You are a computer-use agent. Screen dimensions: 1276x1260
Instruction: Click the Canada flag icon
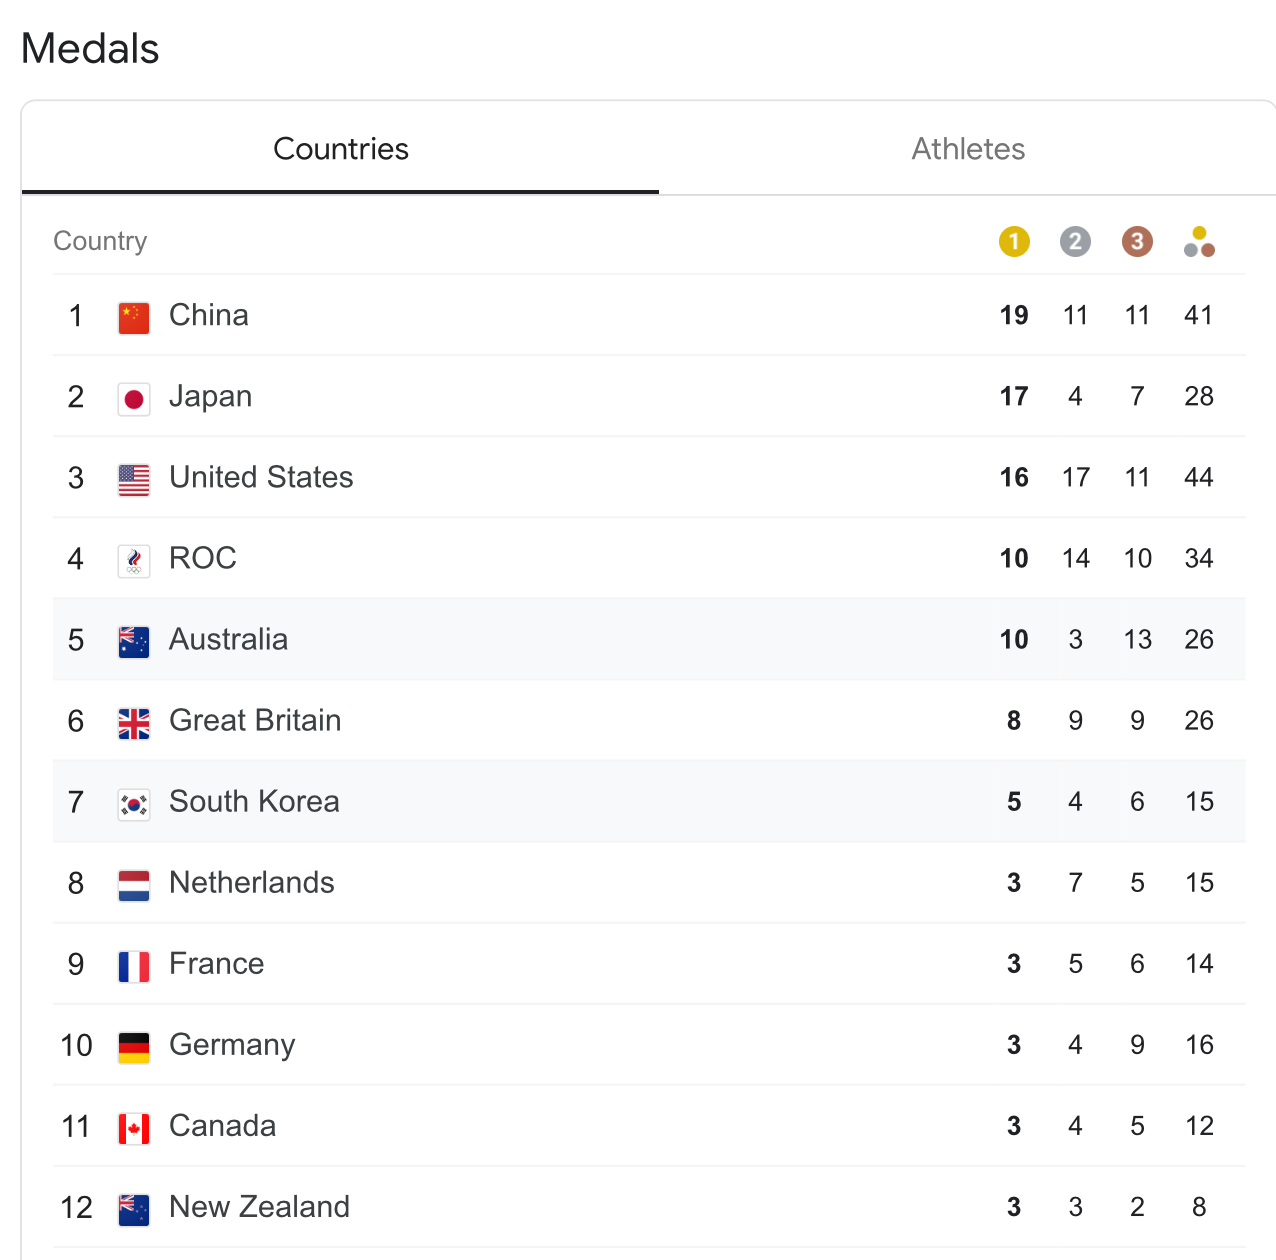pyautogui.click(x=134, y=1128)
